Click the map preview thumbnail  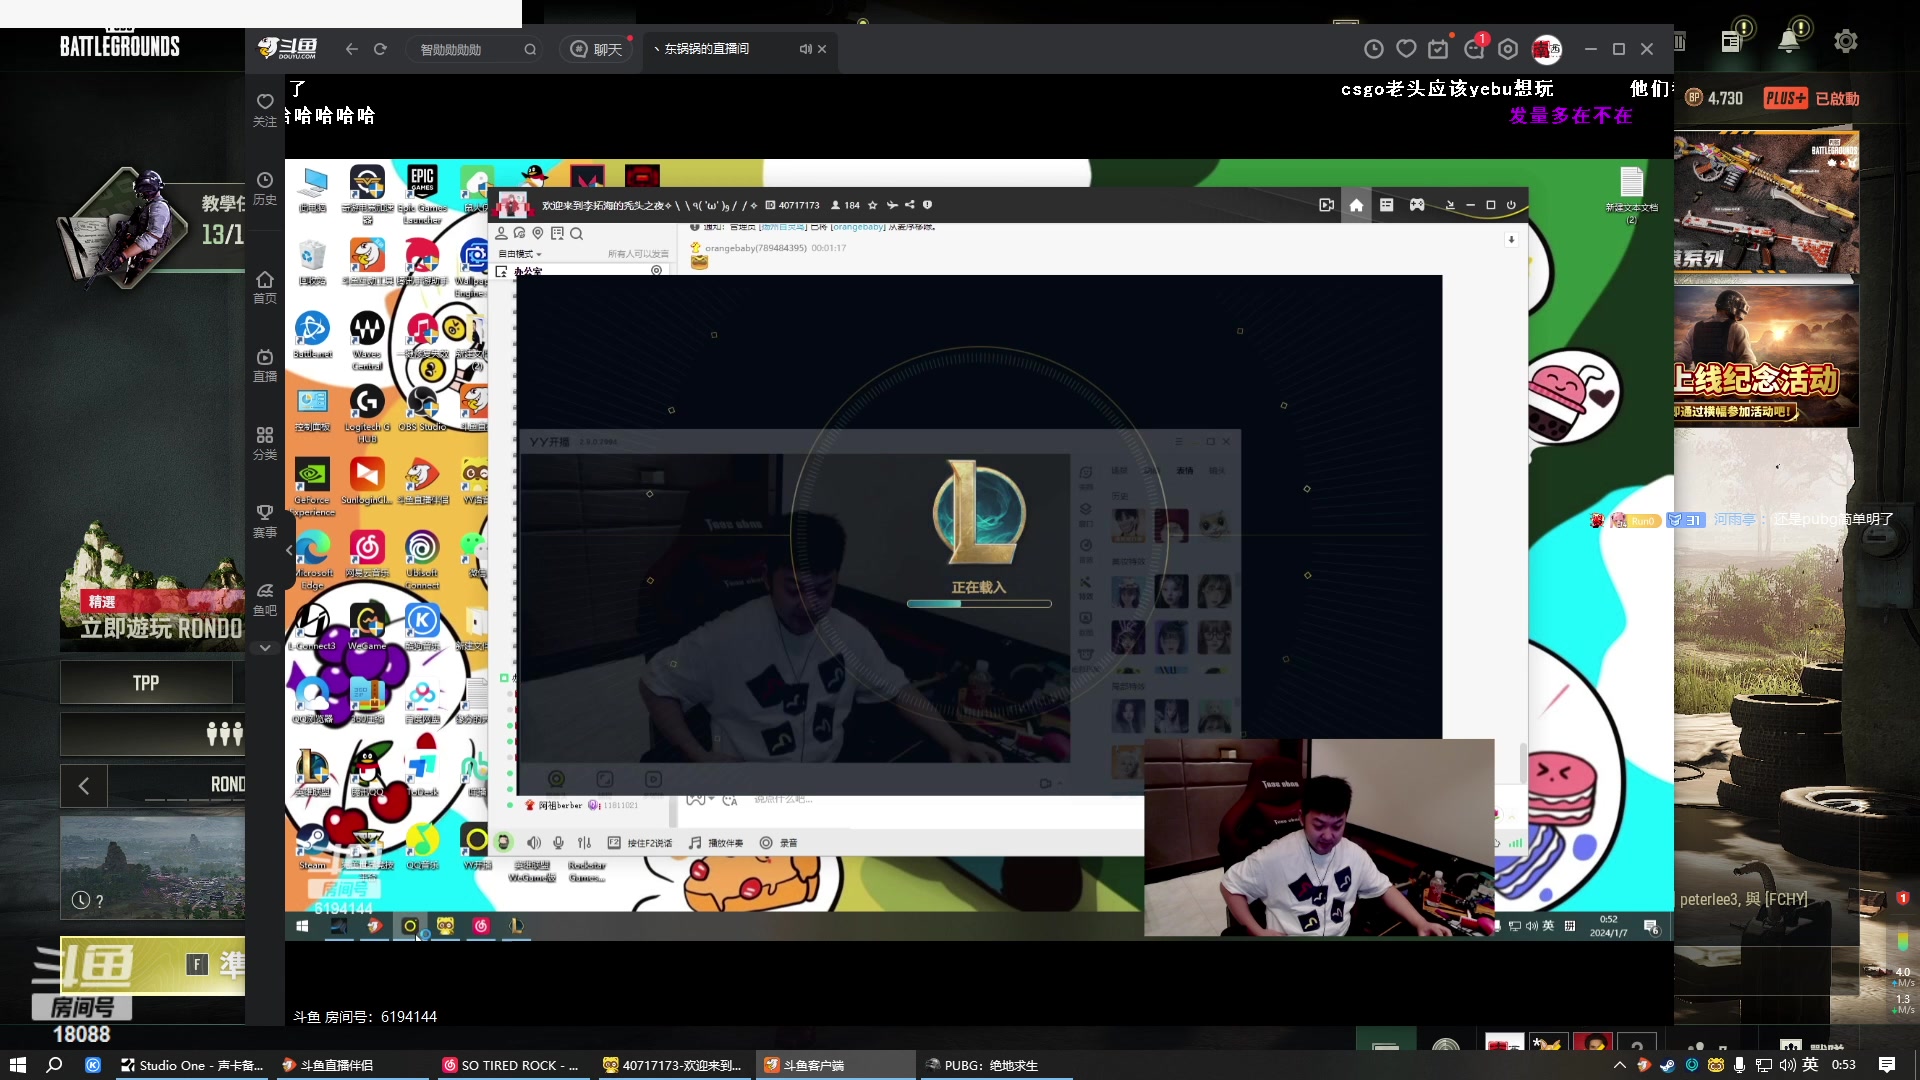[x=152, y=868]
